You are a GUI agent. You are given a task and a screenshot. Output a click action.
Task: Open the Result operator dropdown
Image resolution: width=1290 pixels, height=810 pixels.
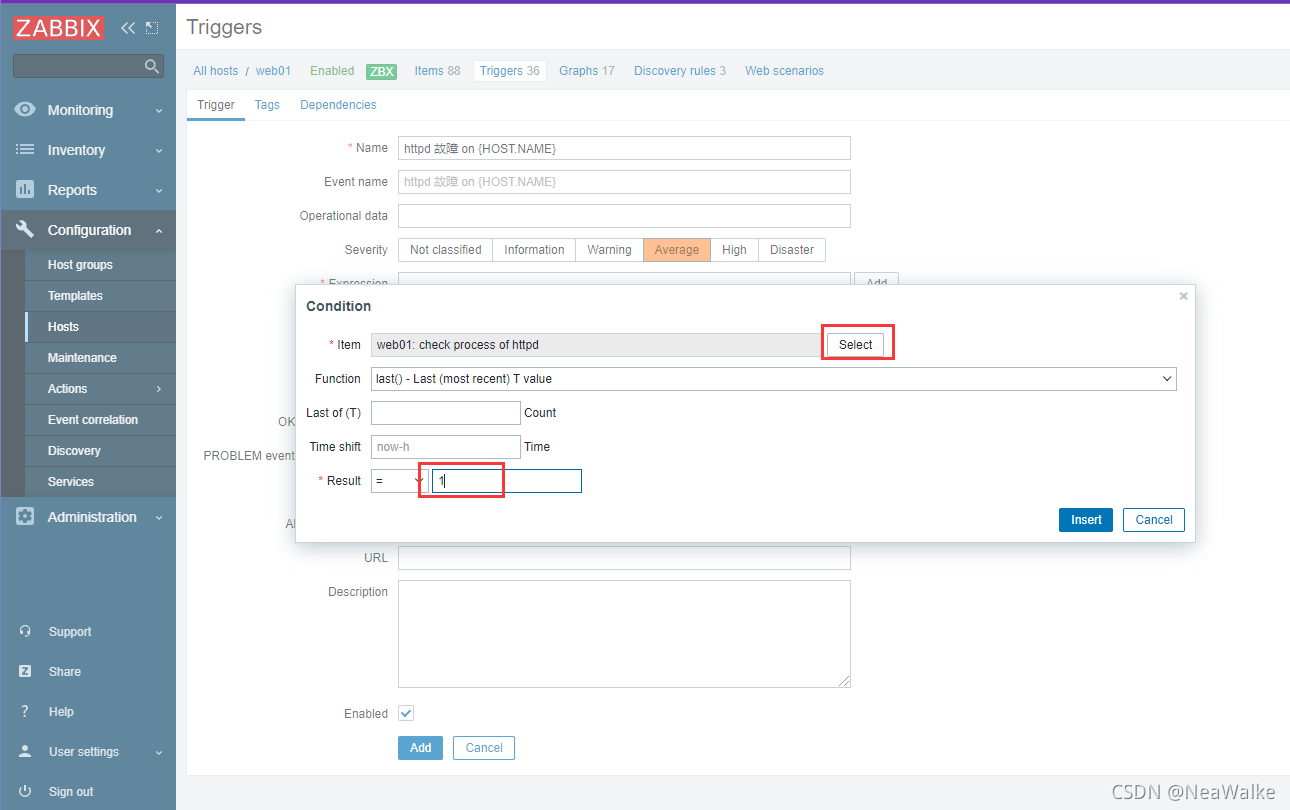[399, 481]
